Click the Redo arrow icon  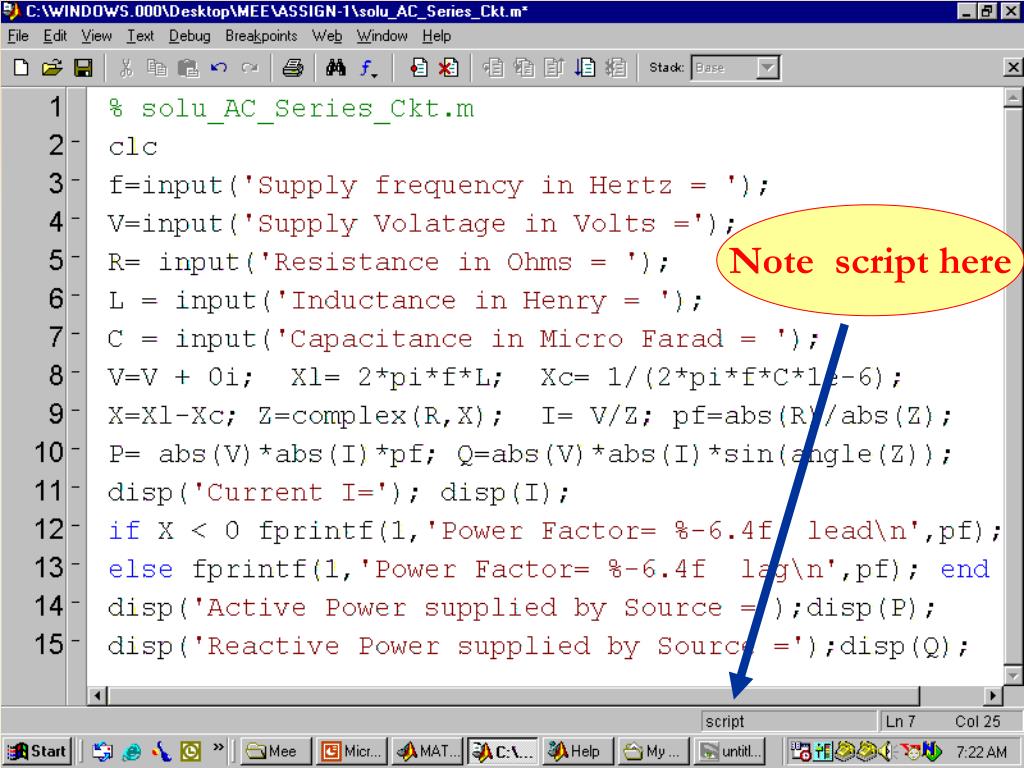(249, 67)
